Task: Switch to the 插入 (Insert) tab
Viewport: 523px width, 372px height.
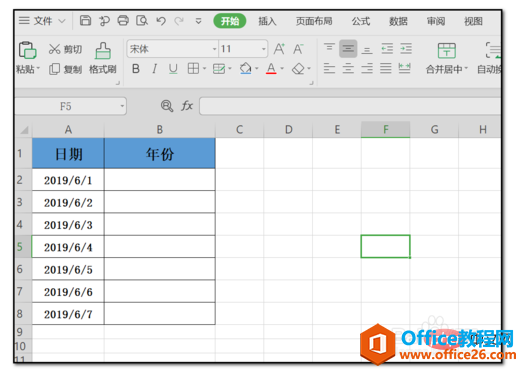Action: click(x=268, y=21)
